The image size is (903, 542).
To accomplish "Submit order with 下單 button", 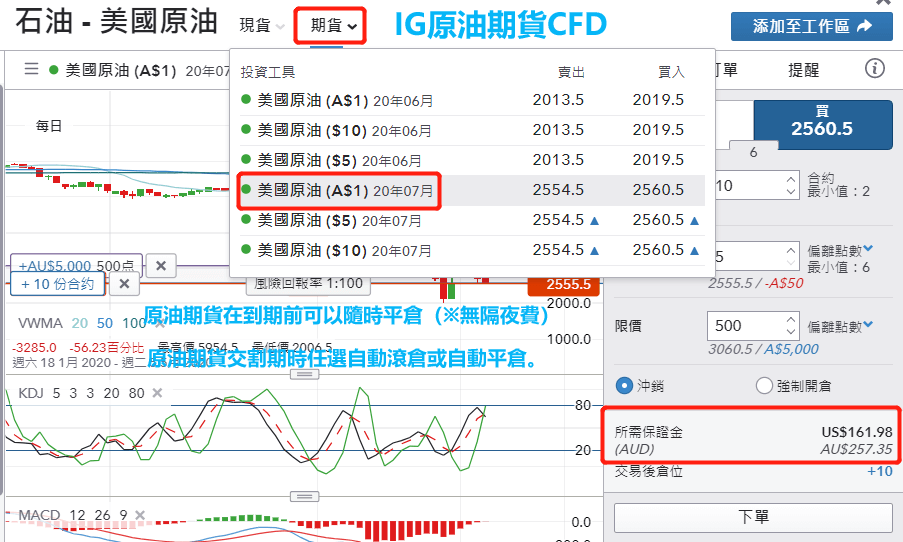I will coord(753,517).
